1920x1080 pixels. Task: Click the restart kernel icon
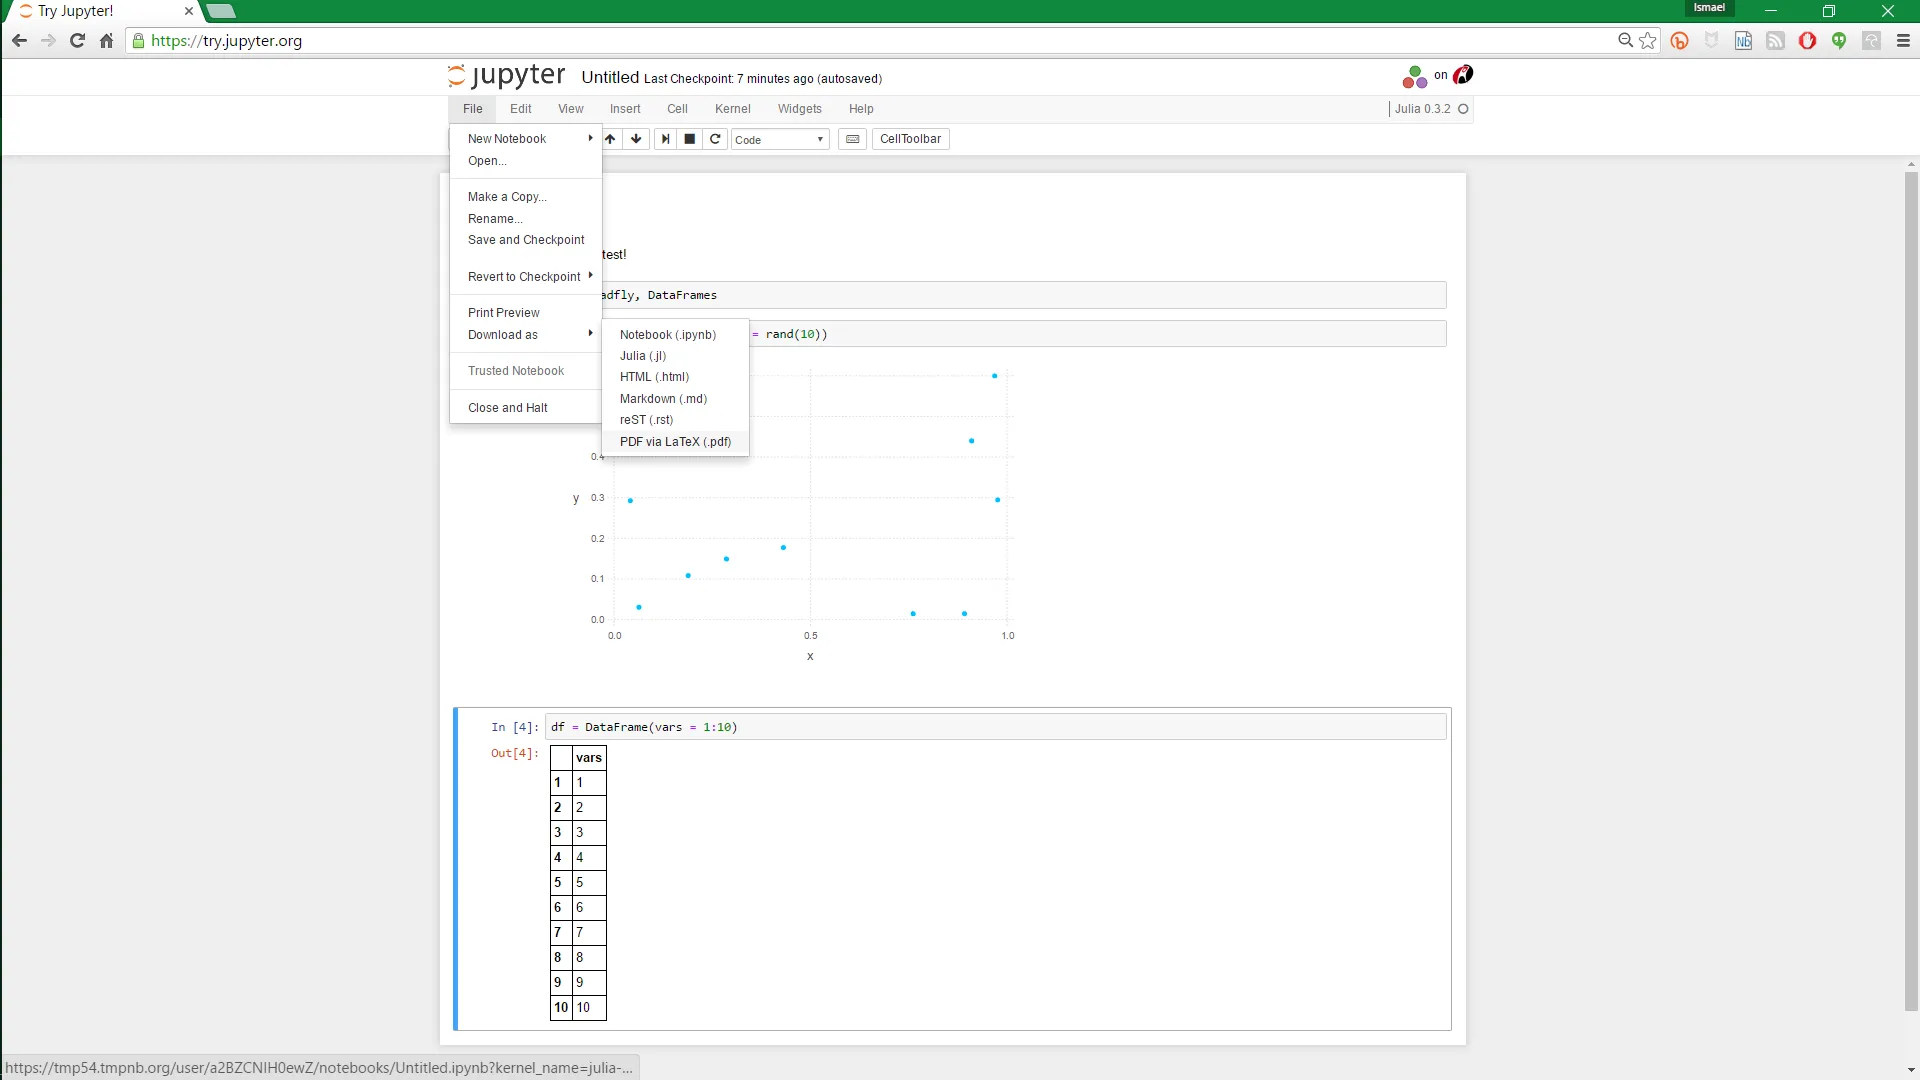715,139
